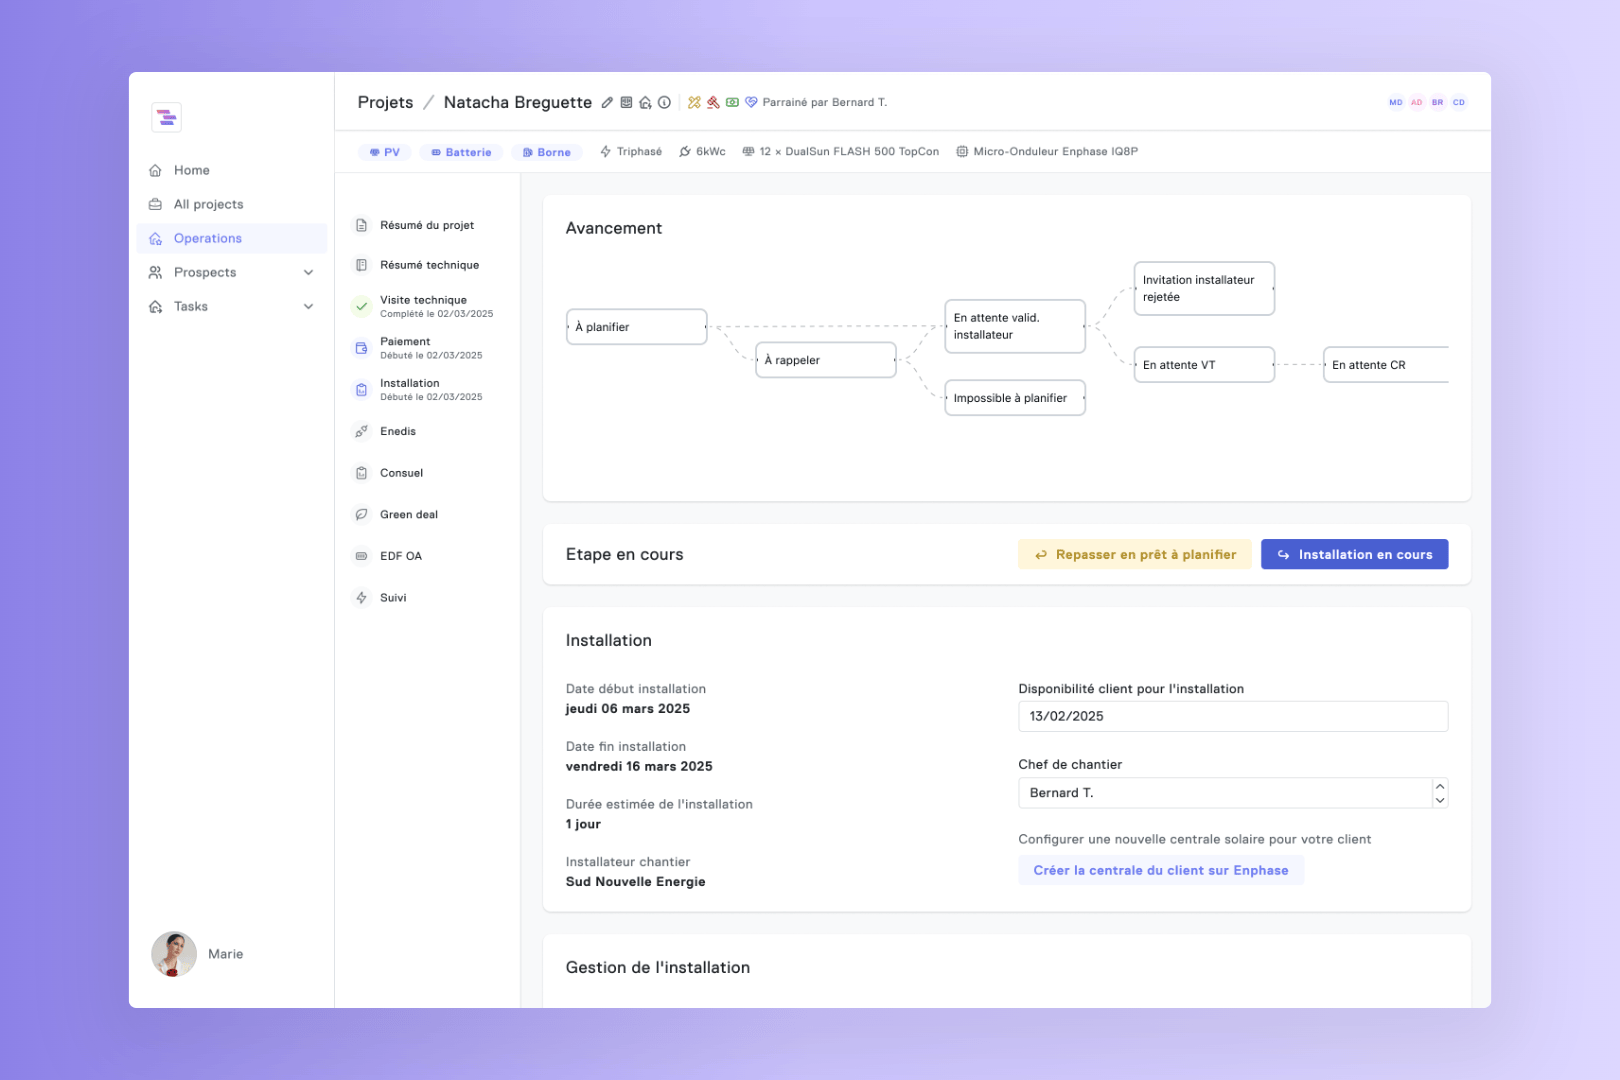1620x1080 pixels.
Task: Click the app logo in the sidebar
Action: click(166, 117)
